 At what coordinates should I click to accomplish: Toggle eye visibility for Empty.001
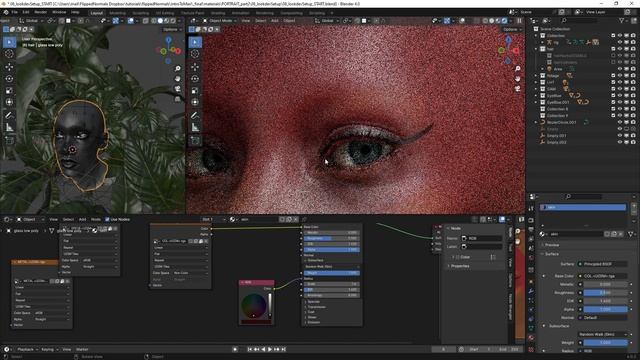coord(620,136)
